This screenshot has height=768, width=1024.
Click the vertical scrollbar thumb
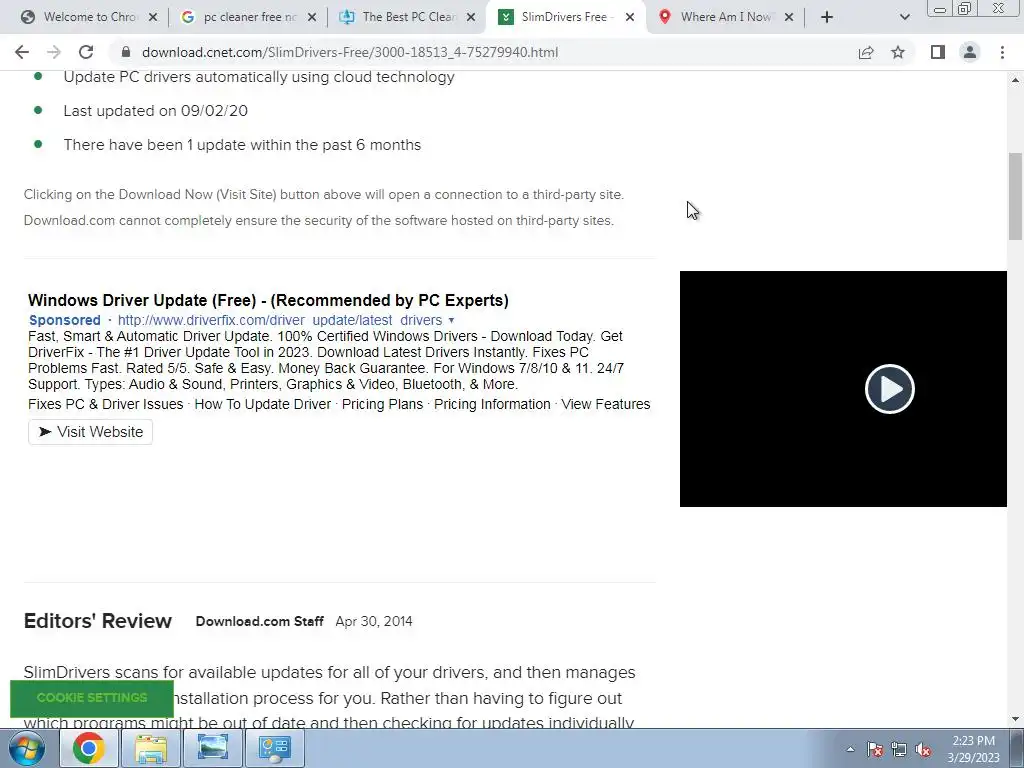click(1015, 196)
